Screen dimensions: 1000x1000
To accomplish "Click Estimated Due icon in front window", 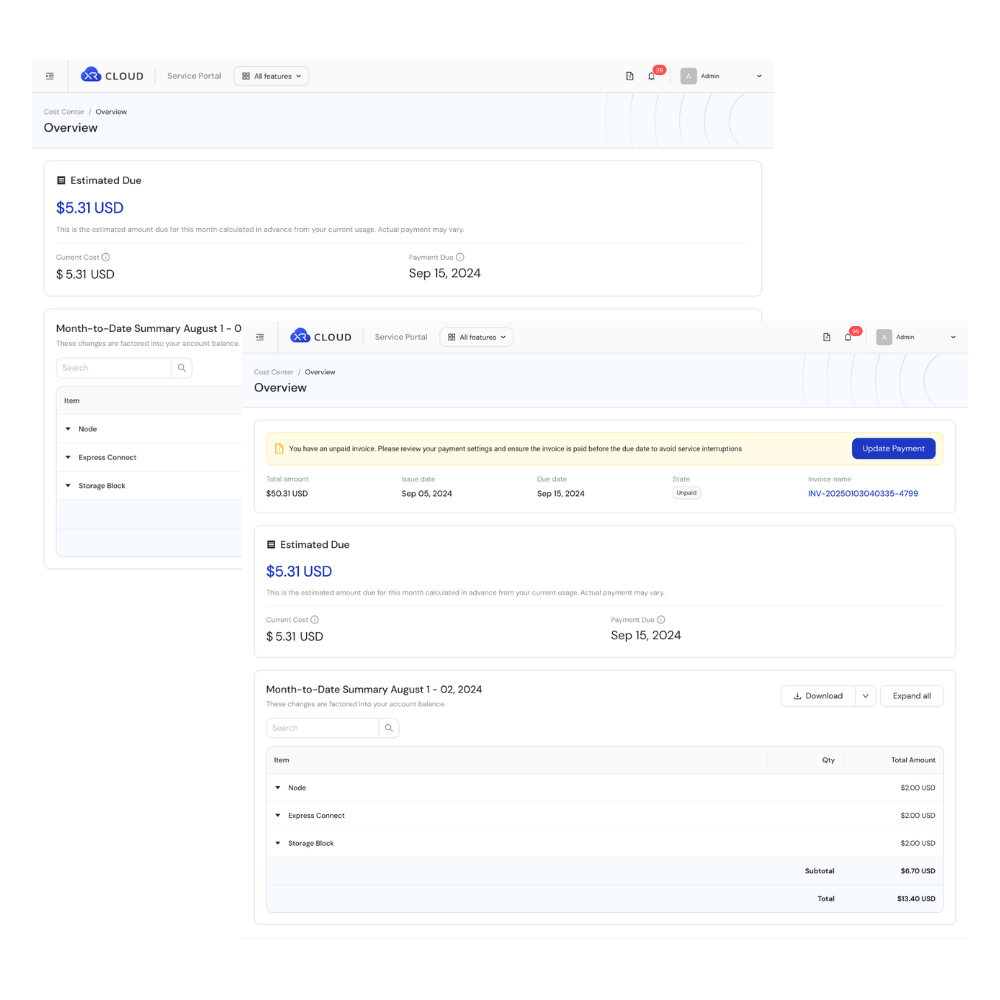I will point(271,545).
